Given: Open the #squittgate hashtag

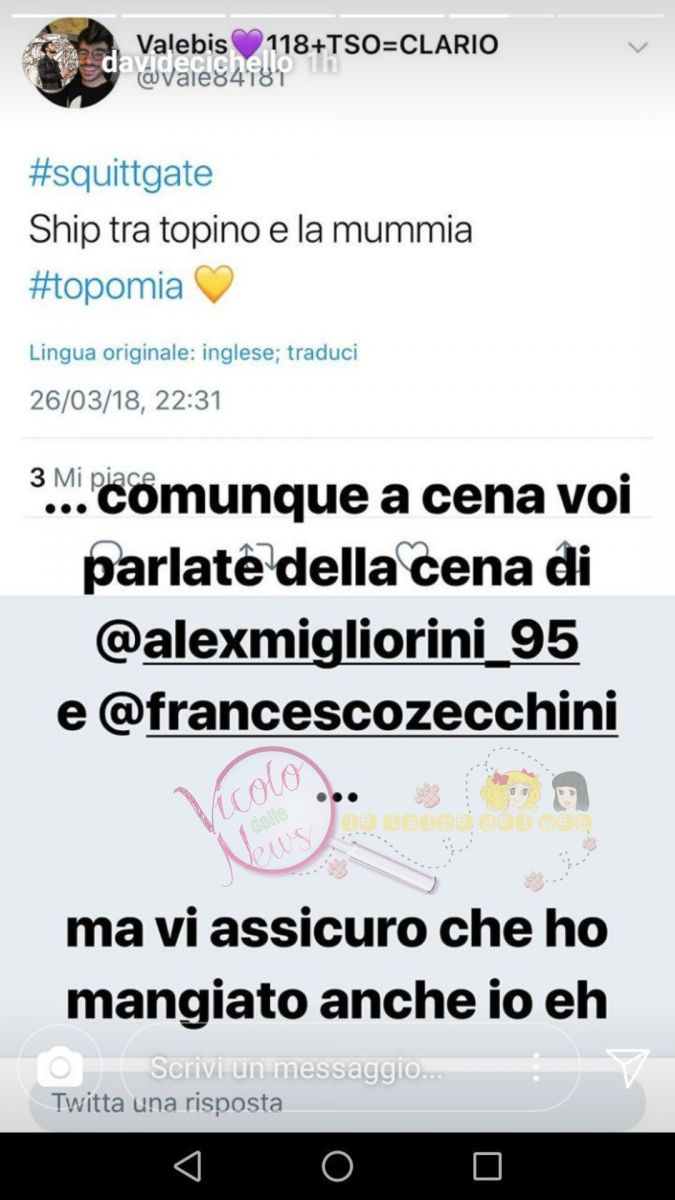Looking at the screenshot, I should (x=121, y=172).
